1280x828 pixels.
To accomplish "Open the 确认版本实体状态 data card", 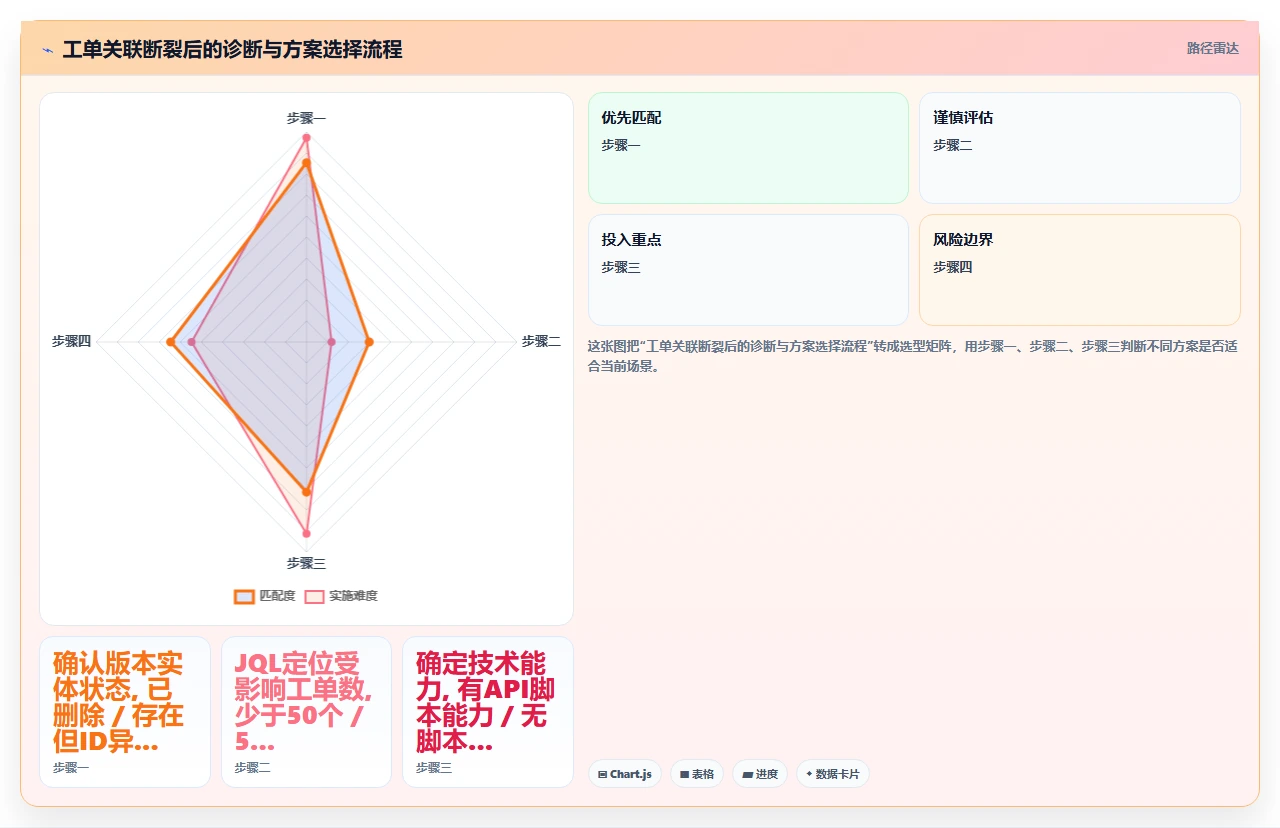I will [x=125, y=712].
